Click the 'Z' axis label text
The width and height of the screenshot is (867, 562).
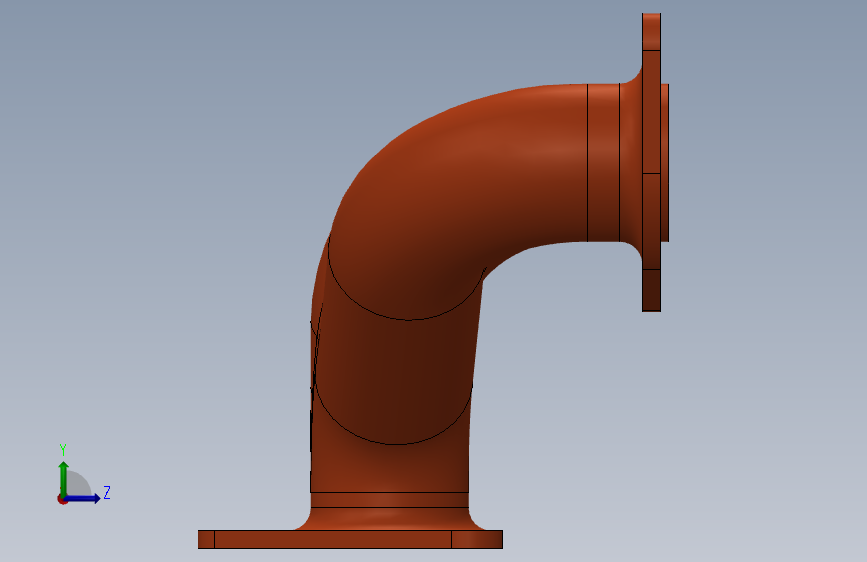click(107, 492)
